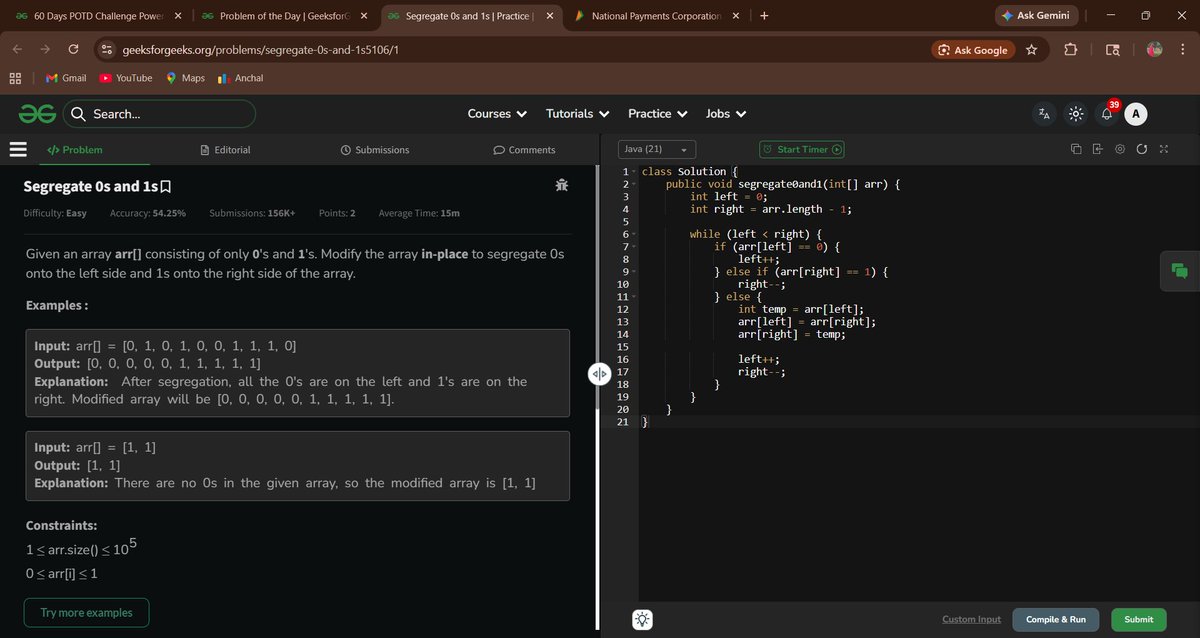Image resolution: width=1200 pixels, height=638 pixels.
Task: Click the Accuracy: 54.25% text
Action: [148, 213]
